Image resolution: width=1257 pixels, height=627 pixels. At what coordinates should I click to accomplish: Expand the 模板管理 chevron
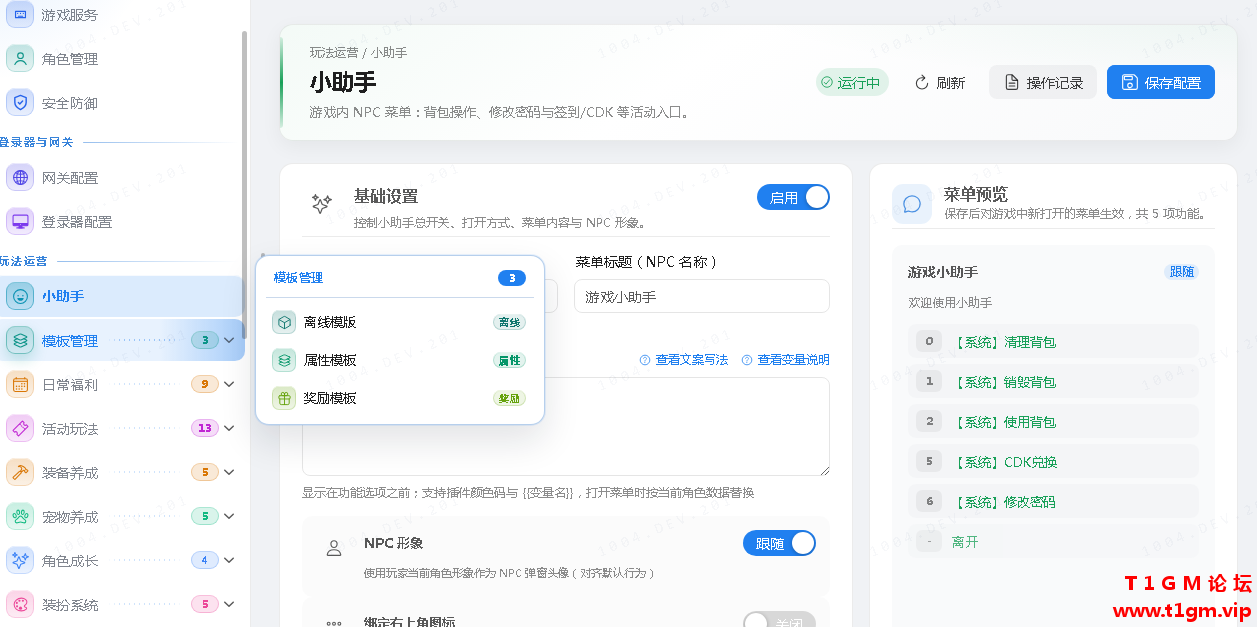pyautogui.click(x=229, y=341)
